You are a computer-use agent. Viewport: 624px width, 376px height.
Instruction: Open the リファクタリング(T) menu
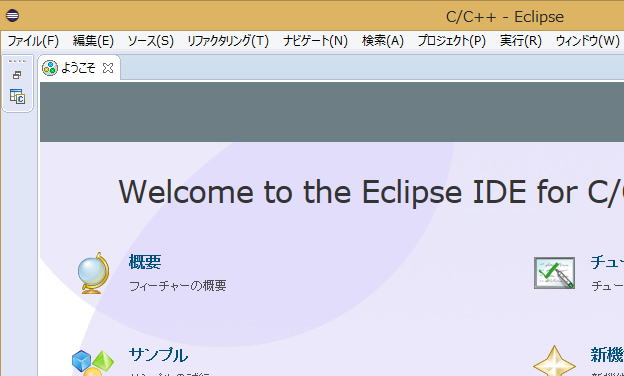pyautogui.click(x=228, y=41)
